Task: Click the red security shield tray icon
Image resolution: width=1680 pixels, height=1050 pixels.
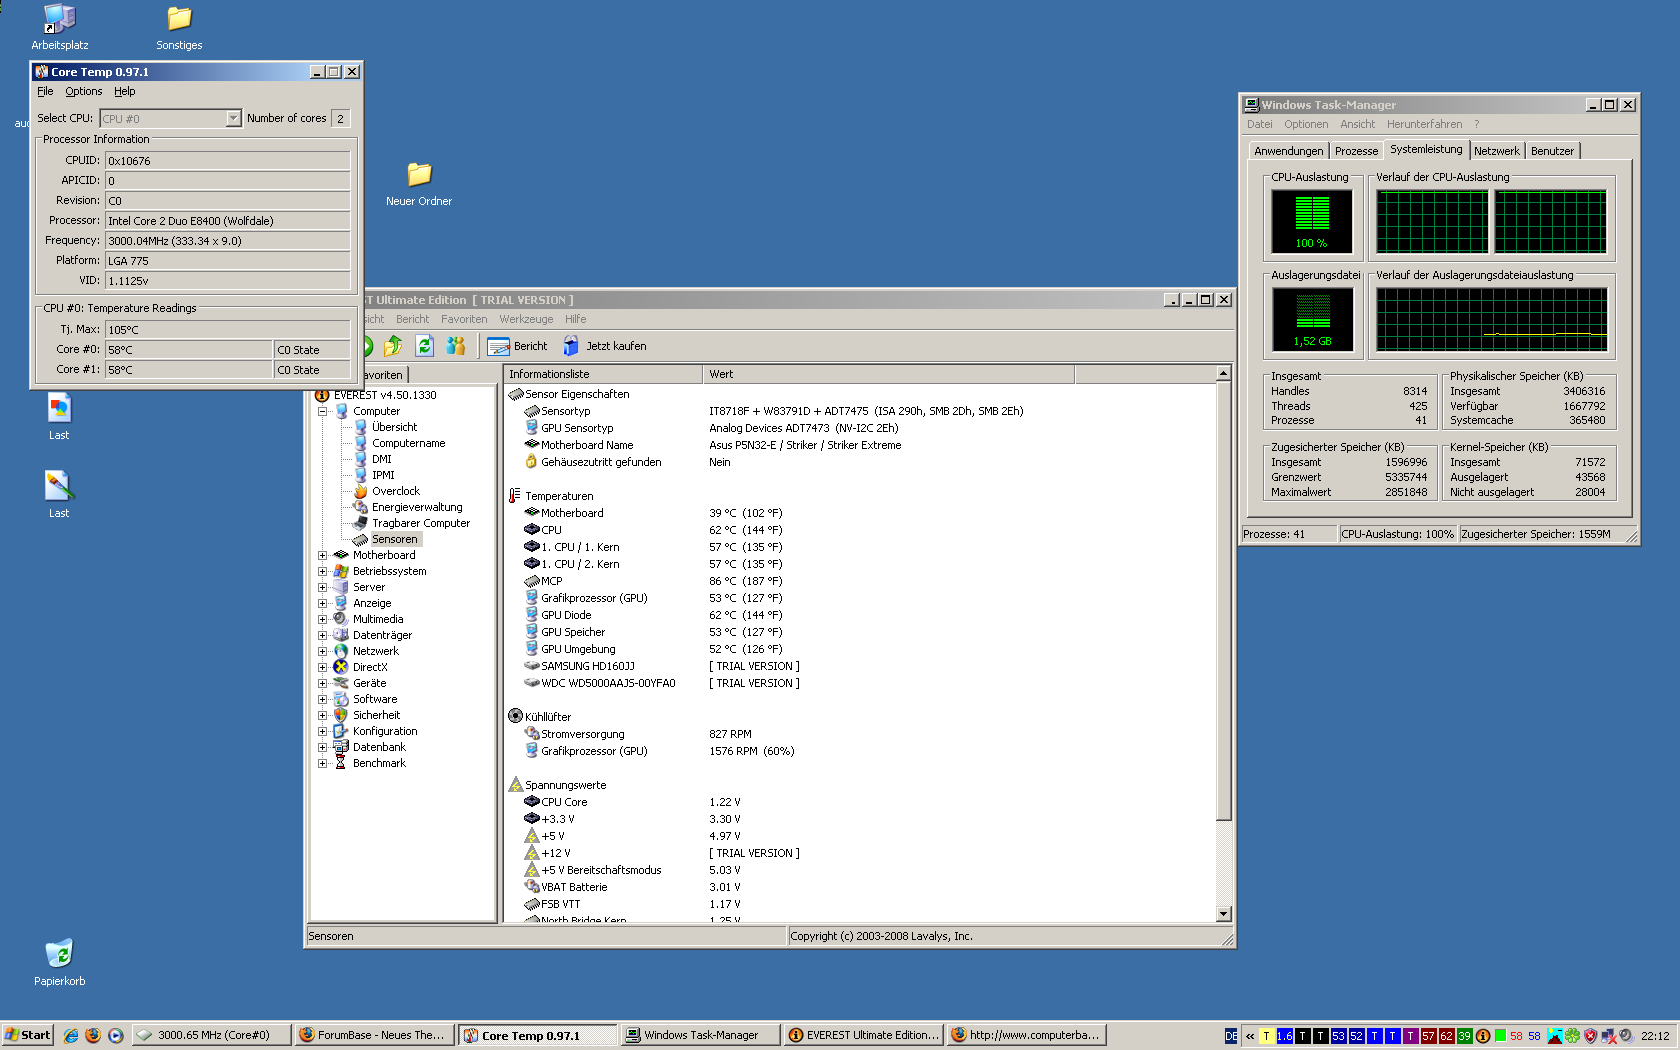Action: coord(1590,1036)
